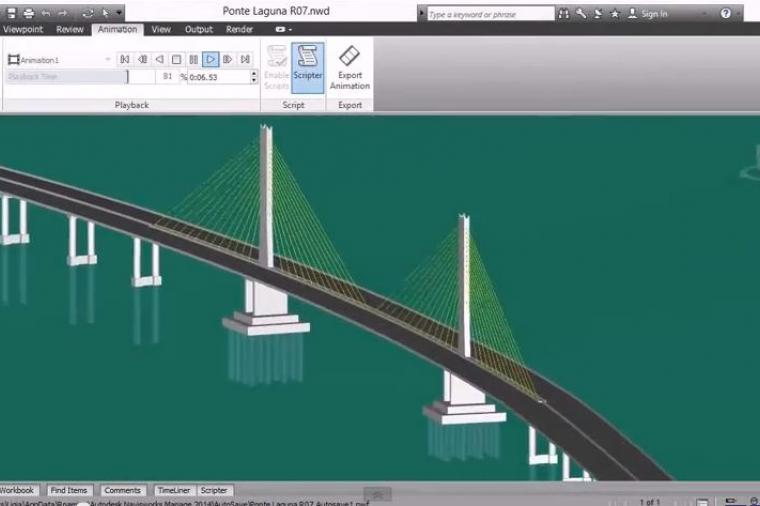Click the Favorites star icon
Viewport: 760px width, 506px height.
615,14
